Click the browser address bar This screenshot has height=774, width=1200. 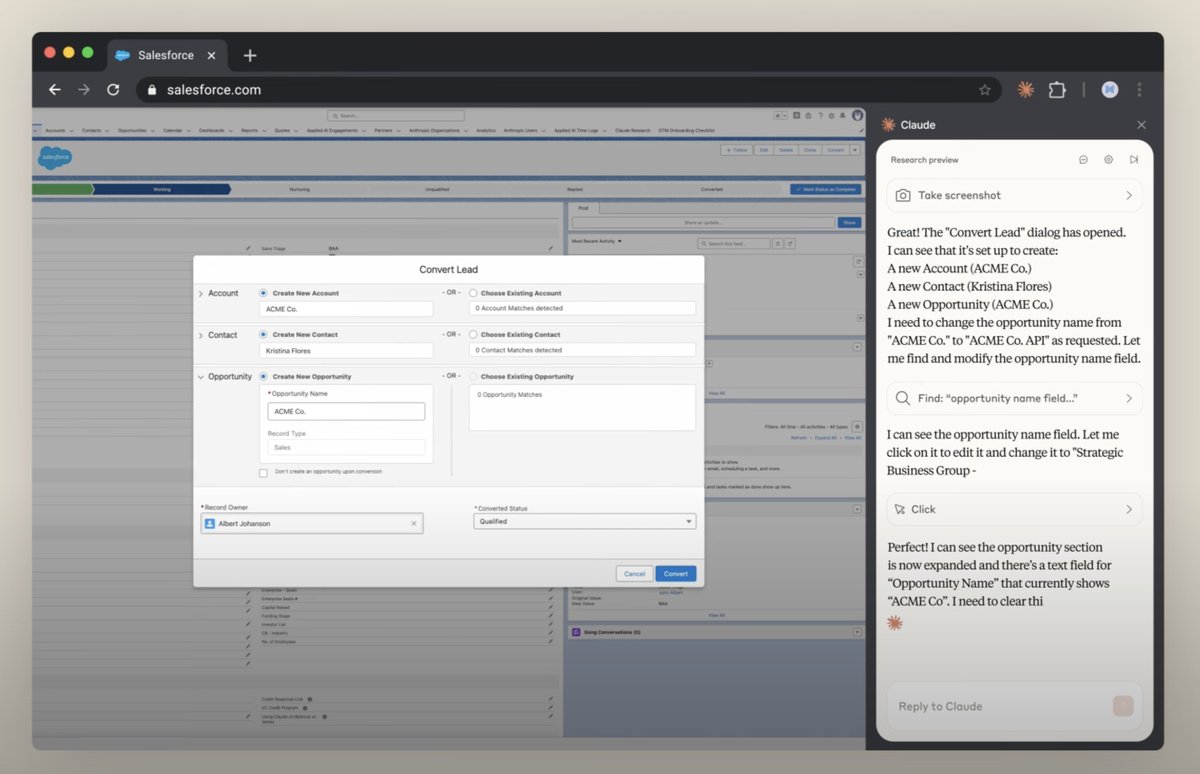click(x=570, y=89)
